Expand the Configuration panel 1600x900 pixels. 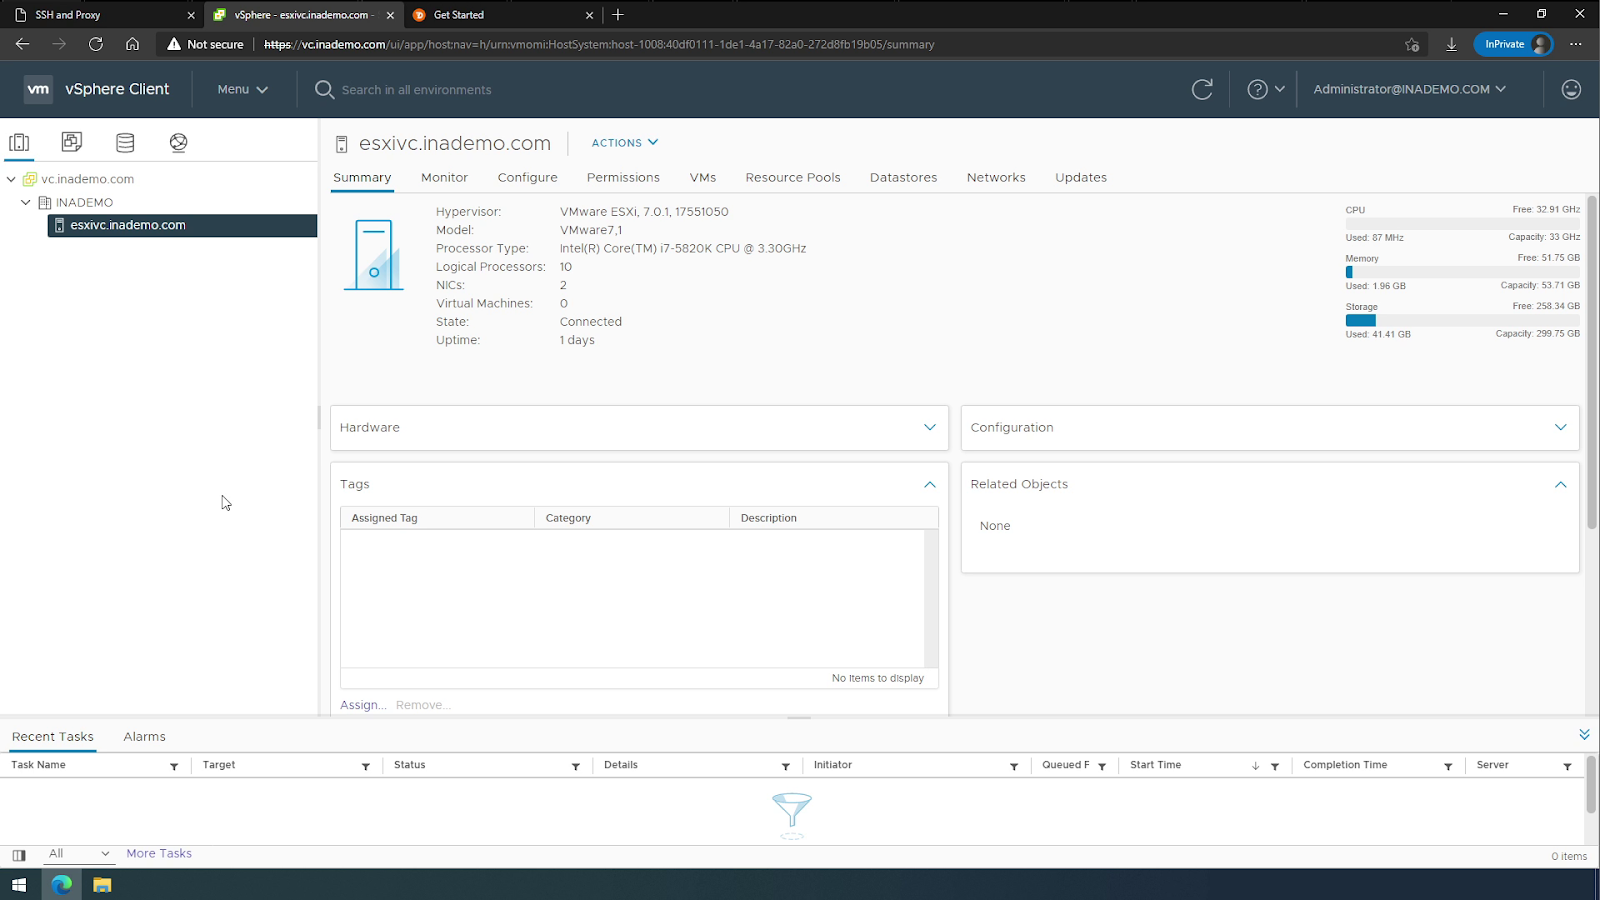coord(1561,427)
